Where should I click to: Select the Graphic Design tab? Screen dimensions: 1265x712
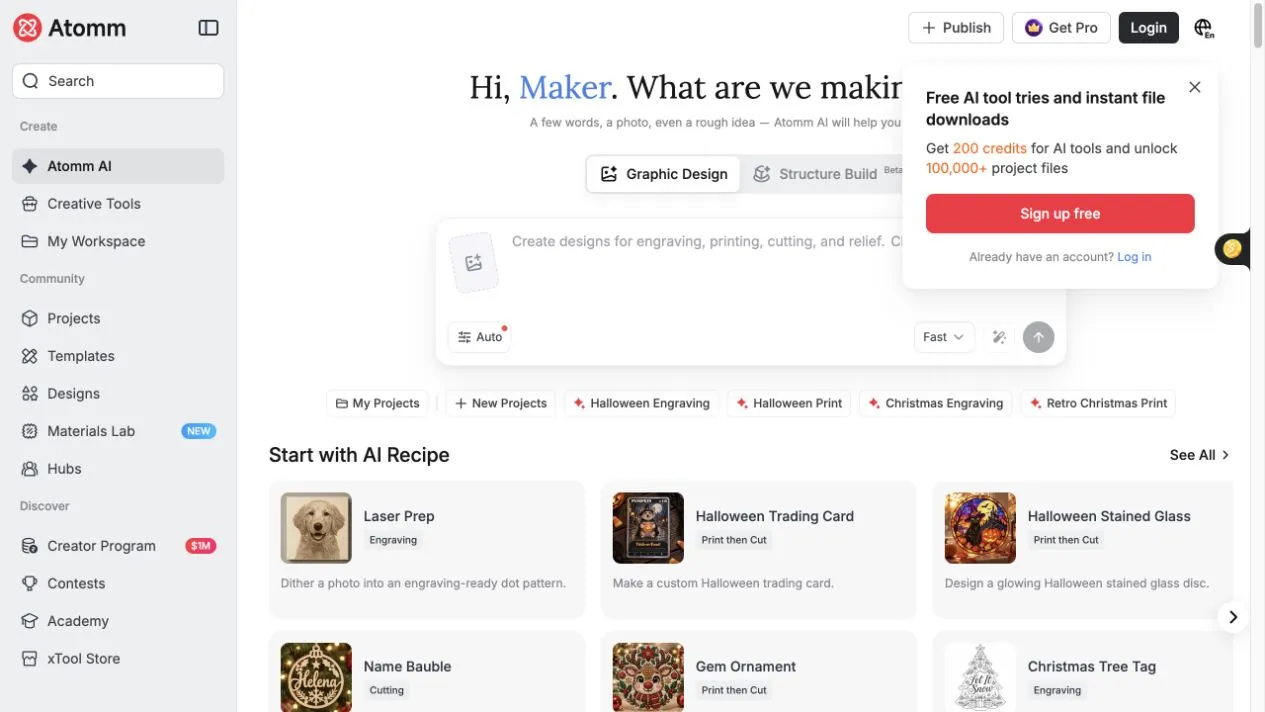pyautogui.click(x=664, y=174)
